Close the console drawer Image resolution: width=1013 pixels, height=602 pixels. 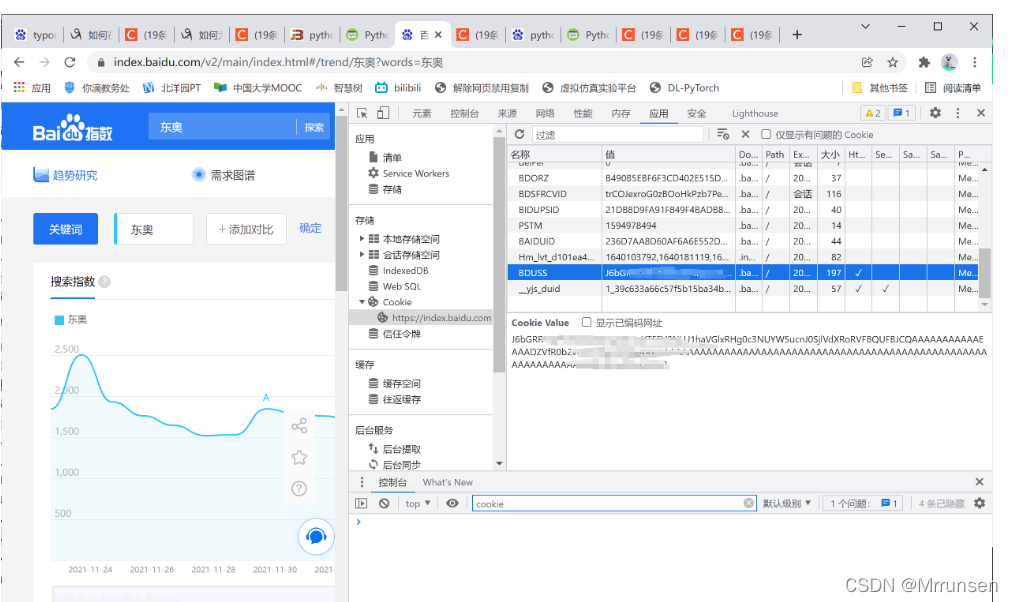979,482
